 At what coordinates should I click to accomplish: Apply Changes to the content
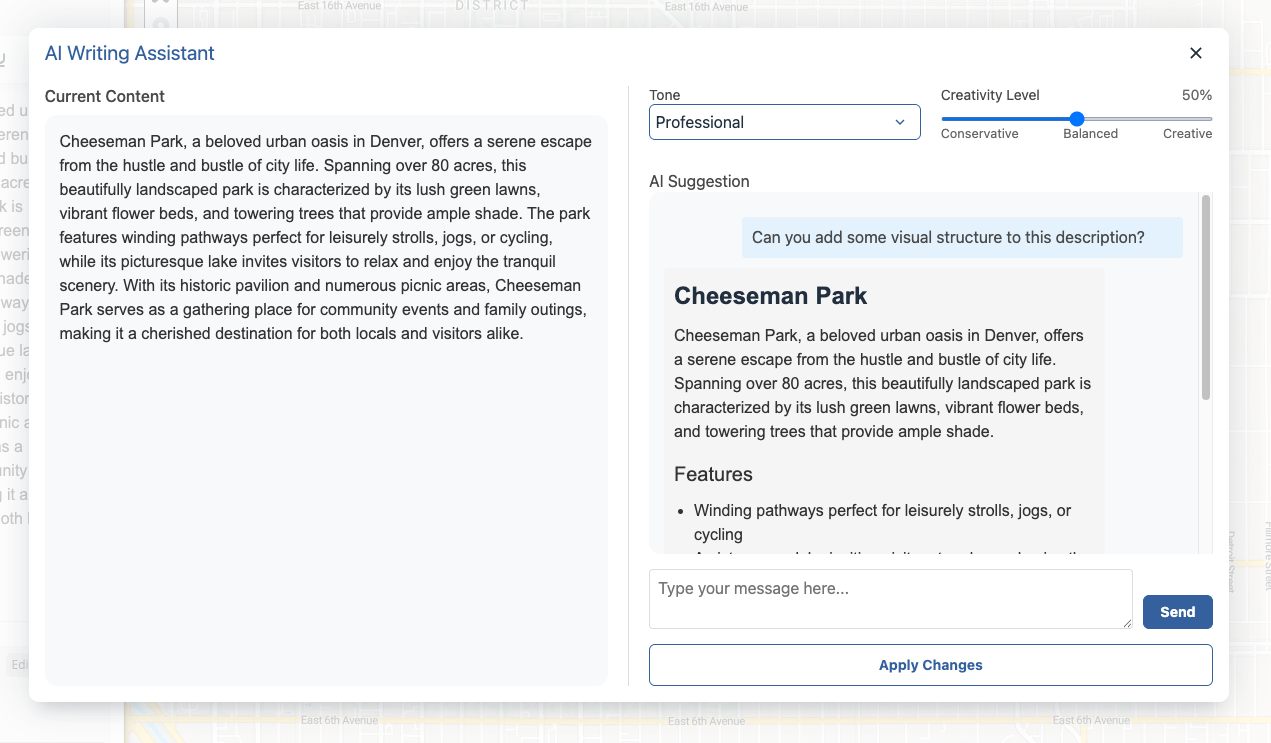coord(931,665)
